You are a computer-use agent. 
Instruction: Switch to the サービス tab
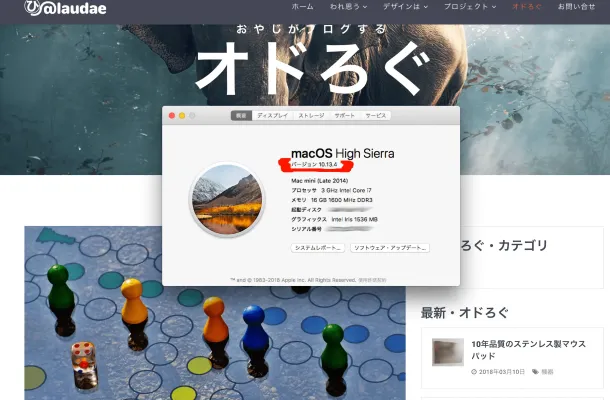[x=376, y=116]
